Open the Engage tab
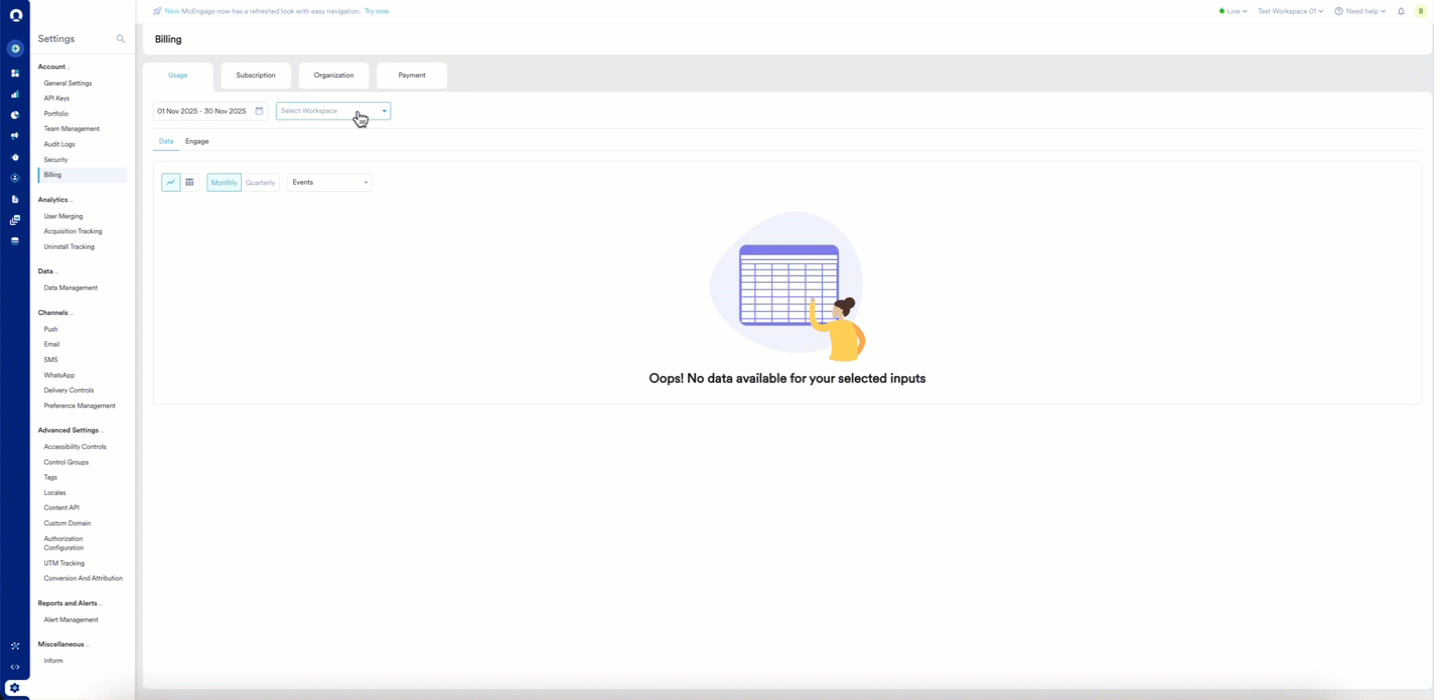Image resolution: width=1434 pixels, height=700 pixels. click(197, 141)
